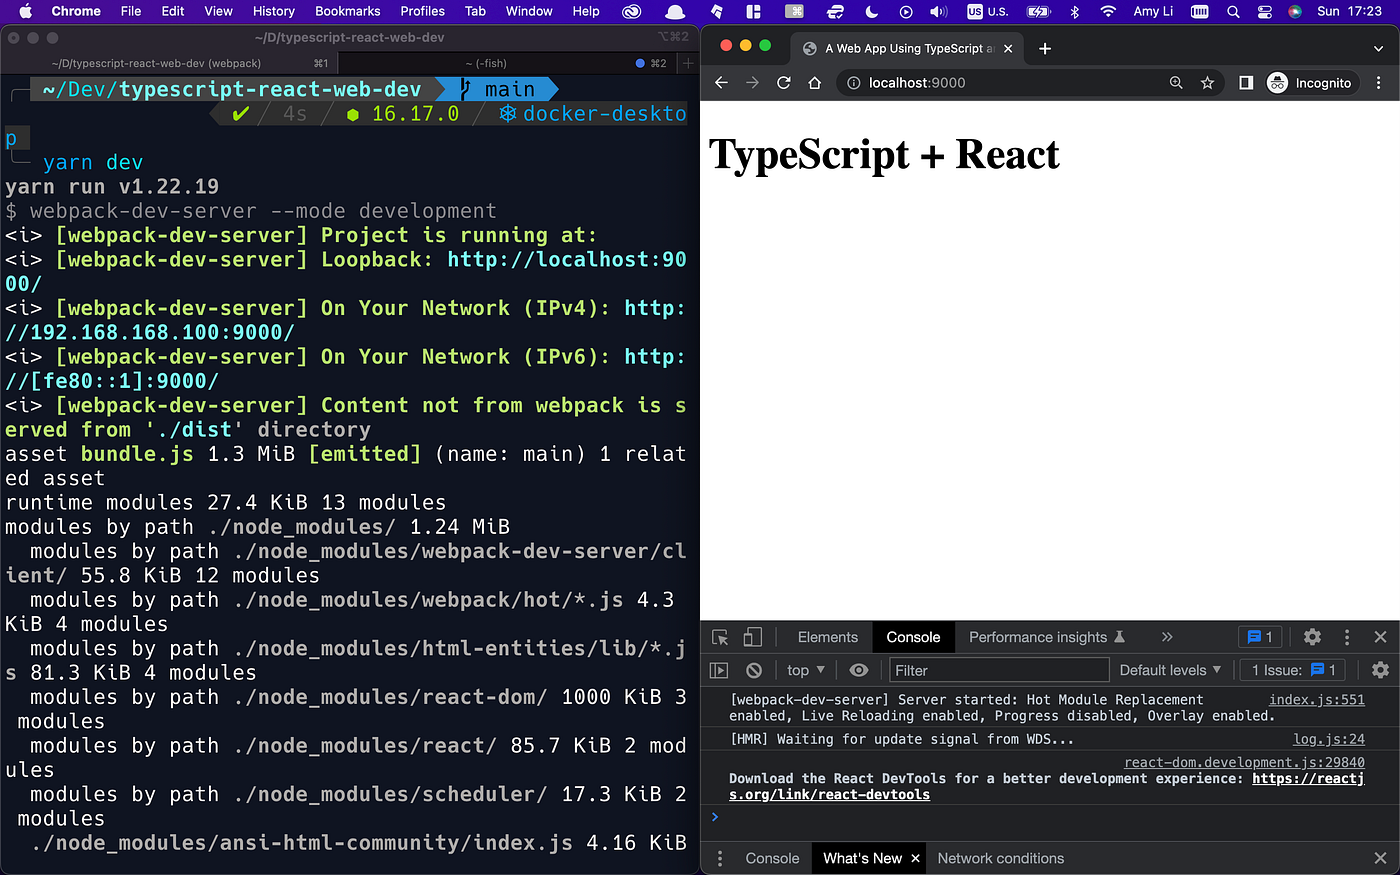Open index.js:551 source link
1400x875 pixels.
(x=1316, y=699)
